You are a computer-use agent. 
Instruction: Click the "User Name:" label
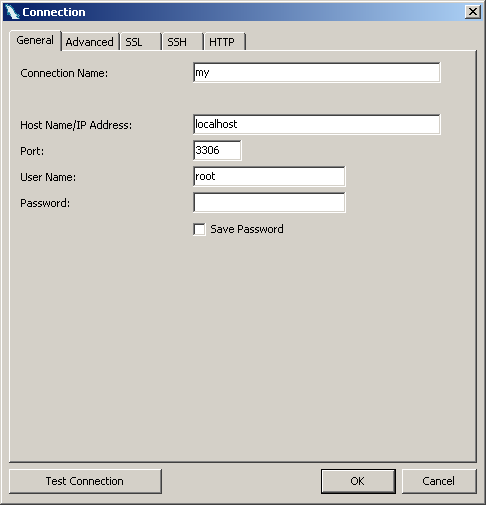[x=48, y=177]
